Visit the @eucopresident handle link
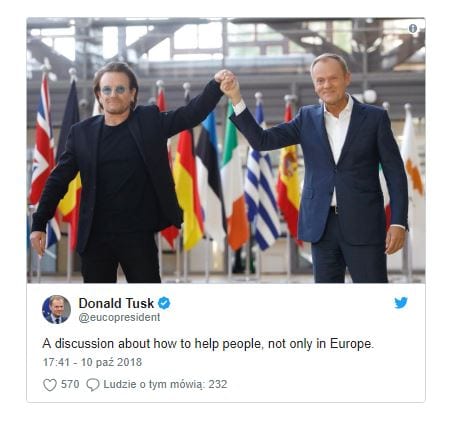The height and width of the screenshot is (422, 452). coord(119,317)
